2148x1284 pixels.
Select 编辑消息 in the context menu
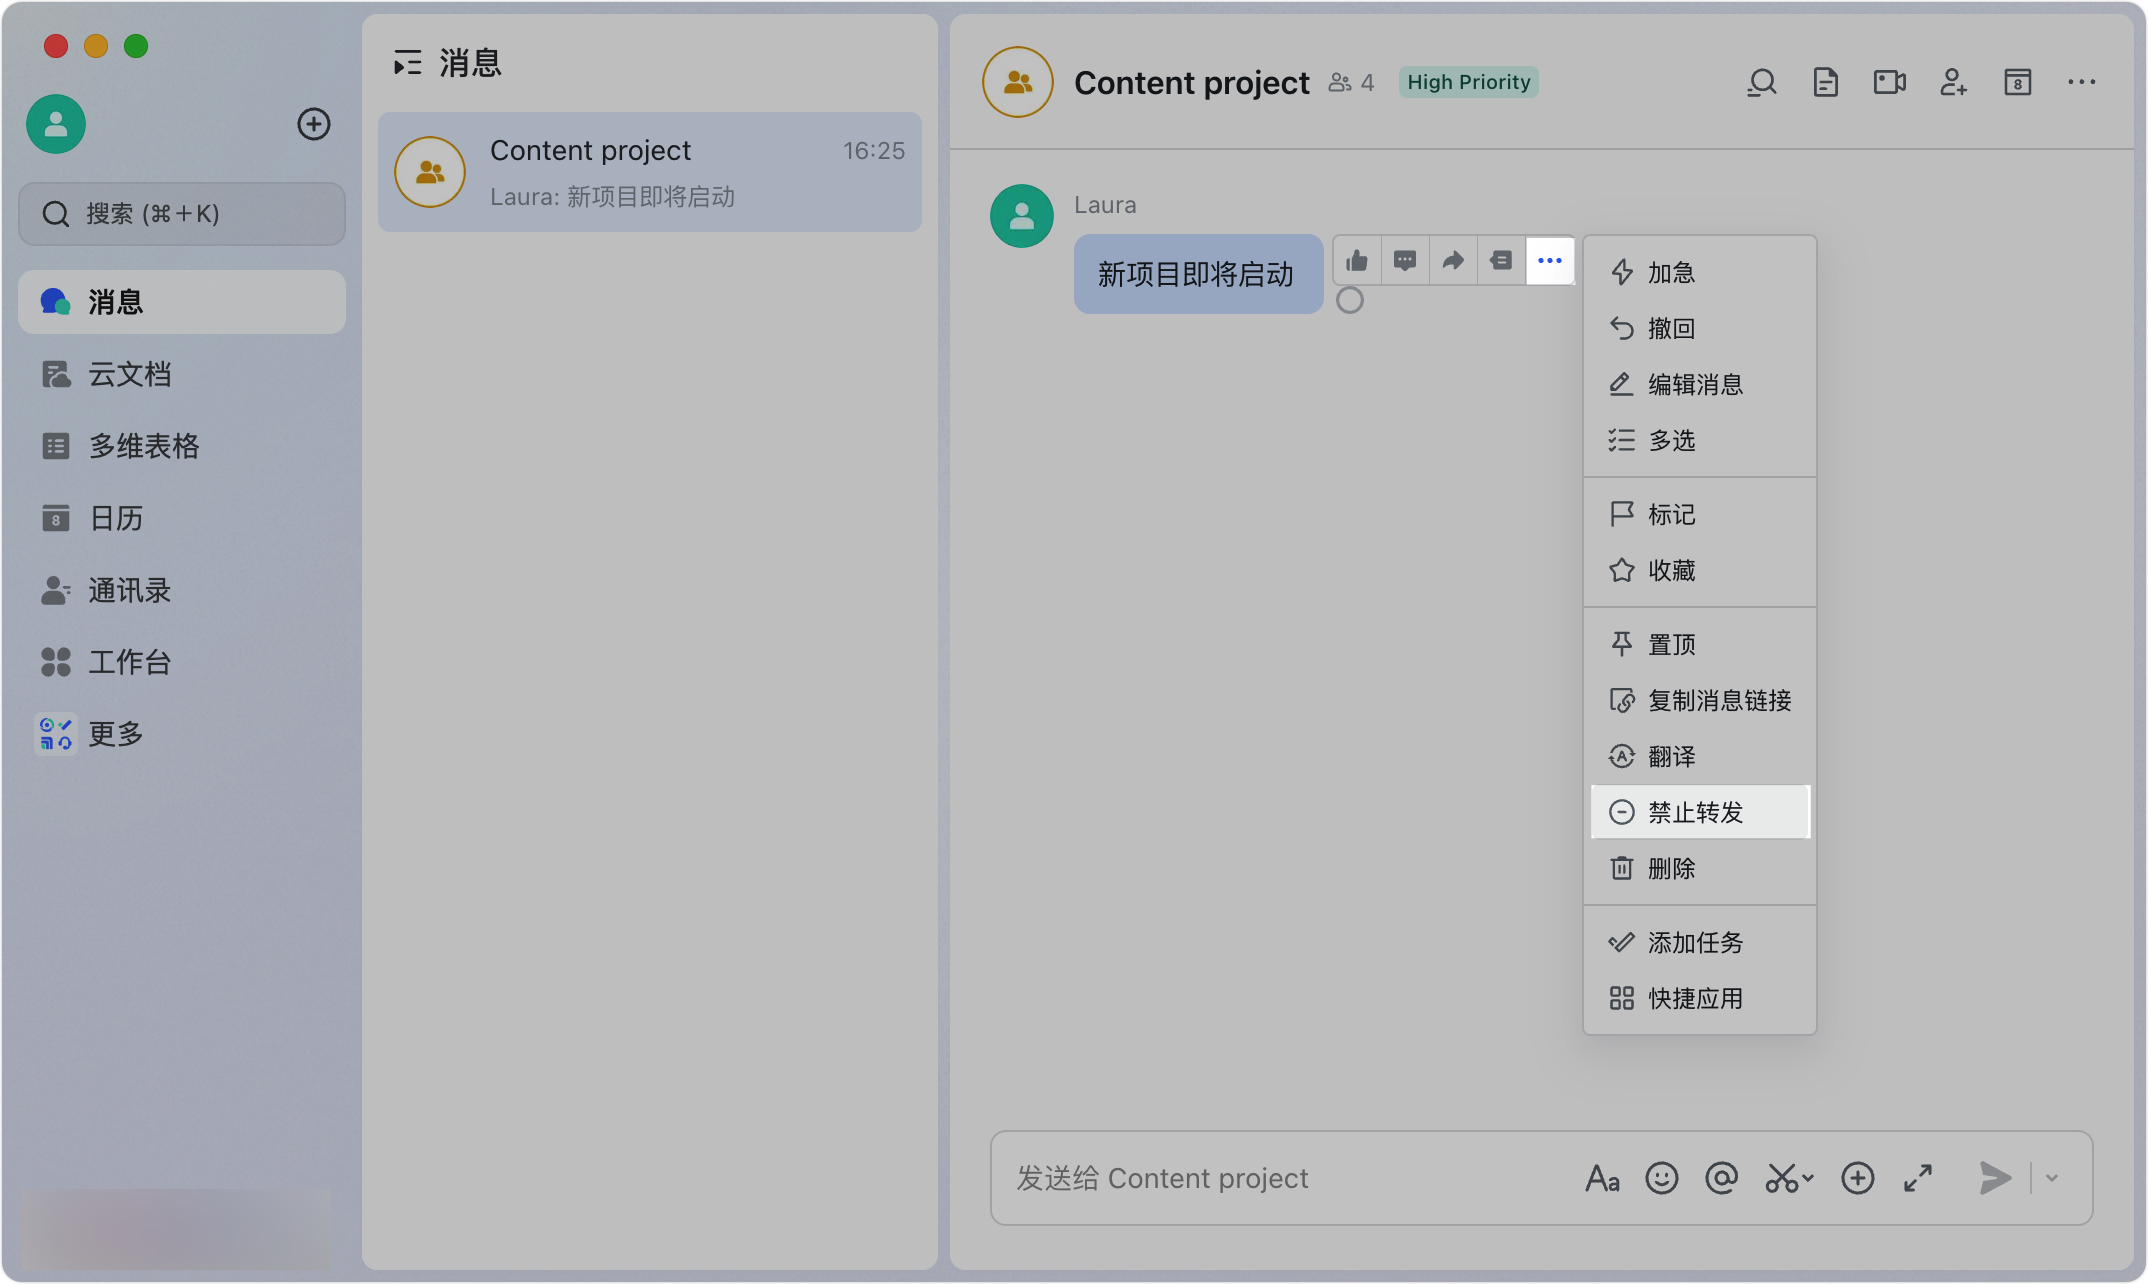pyautogui.click(x=1695, y=384)
